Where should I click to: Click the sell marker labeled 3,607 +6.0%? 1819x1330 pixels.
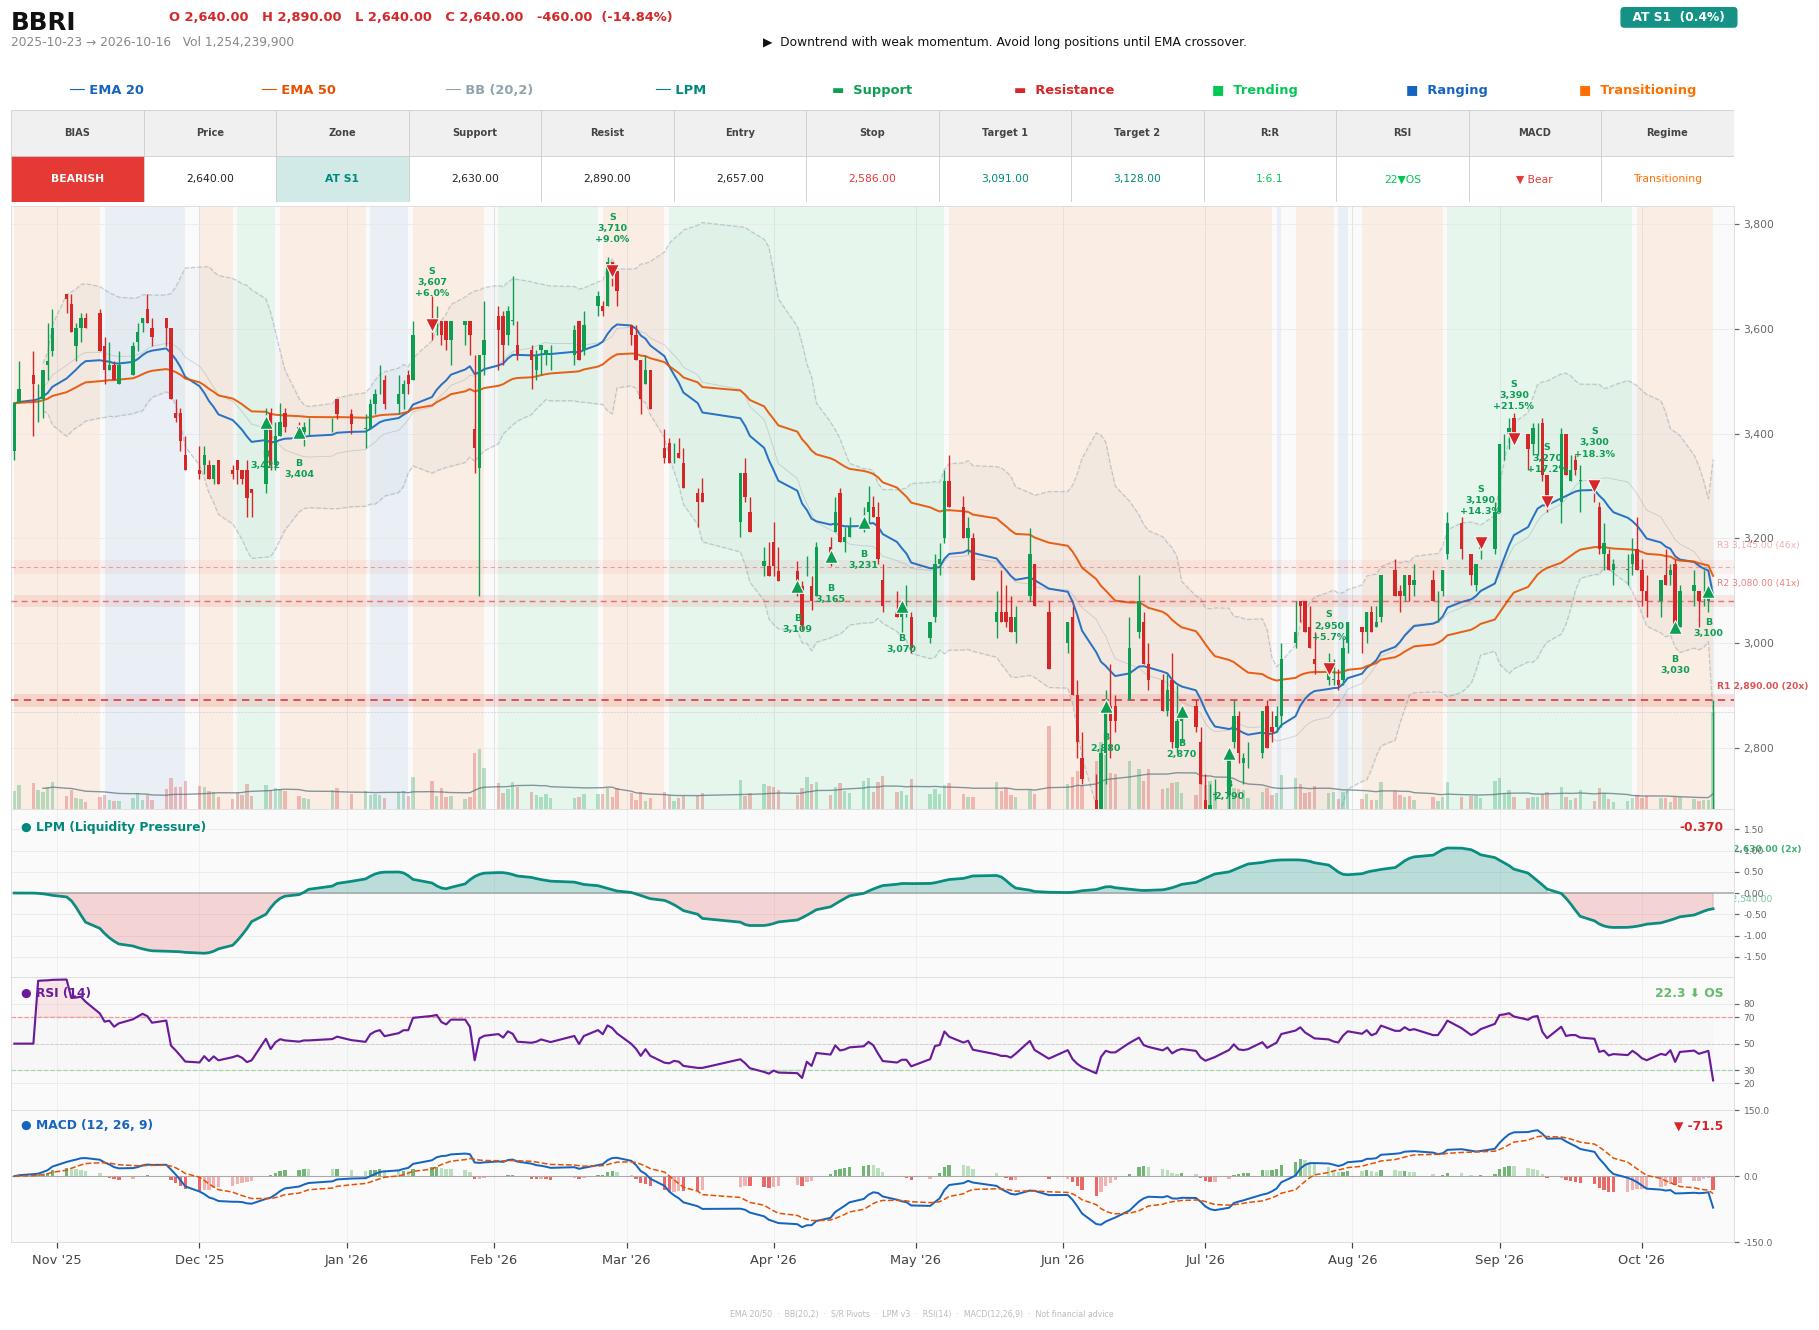point(432,324)
